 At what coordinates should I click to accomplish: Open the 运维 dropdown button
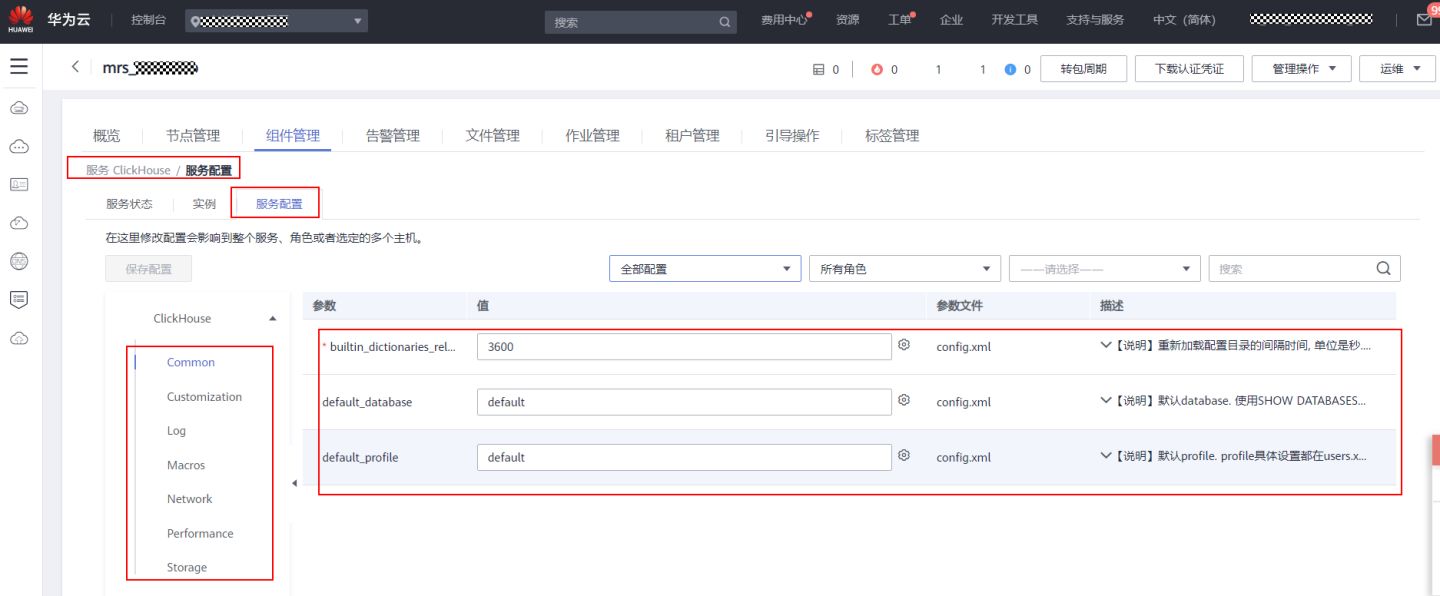pos(1398,69)
